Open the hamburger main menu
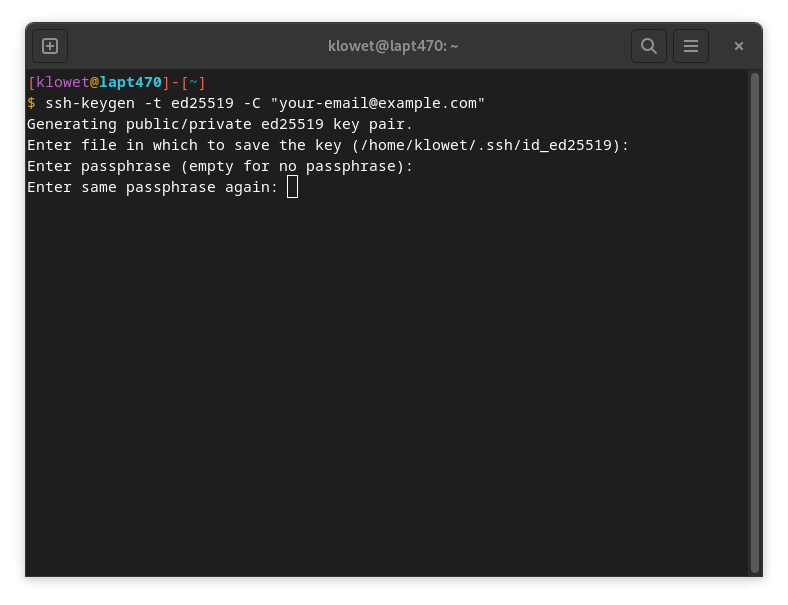The width and height of the screenshot is (788, 605). (690, 46)
